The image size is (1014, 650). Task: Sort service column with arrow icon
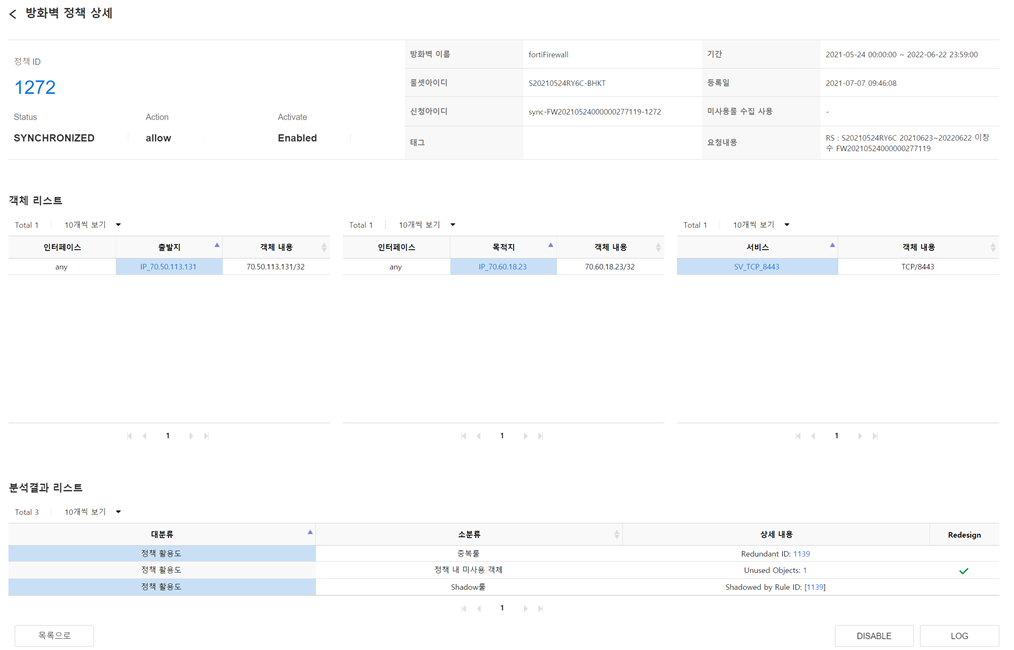click(832, 245)
